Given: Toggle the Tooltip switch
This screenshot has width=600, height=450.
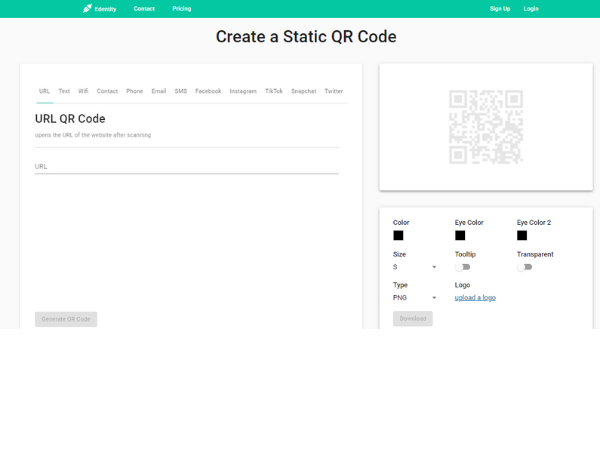Looking at the screenshot, I should 463,267.
